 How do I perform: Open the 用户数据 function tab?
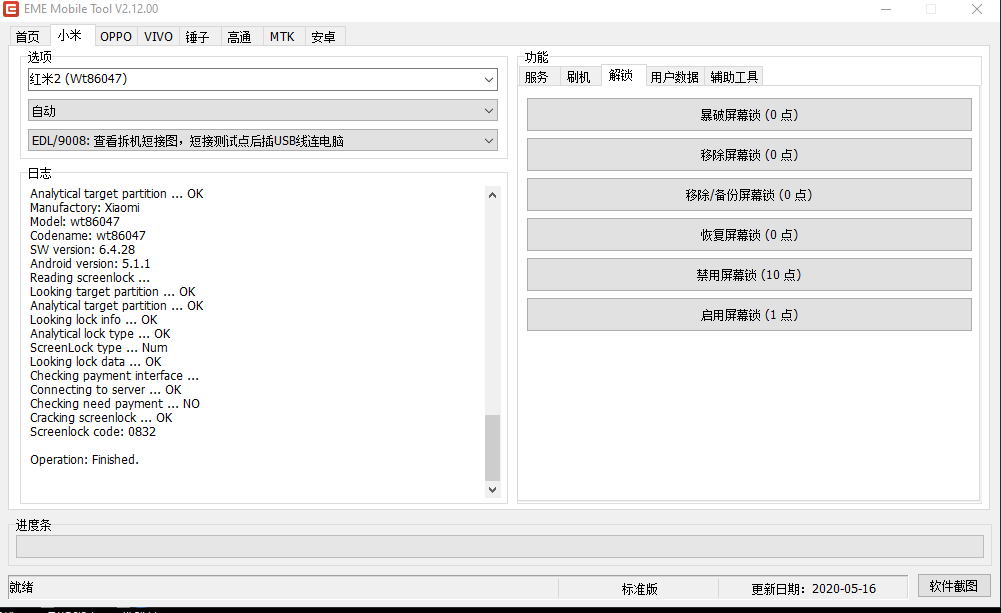674,77
